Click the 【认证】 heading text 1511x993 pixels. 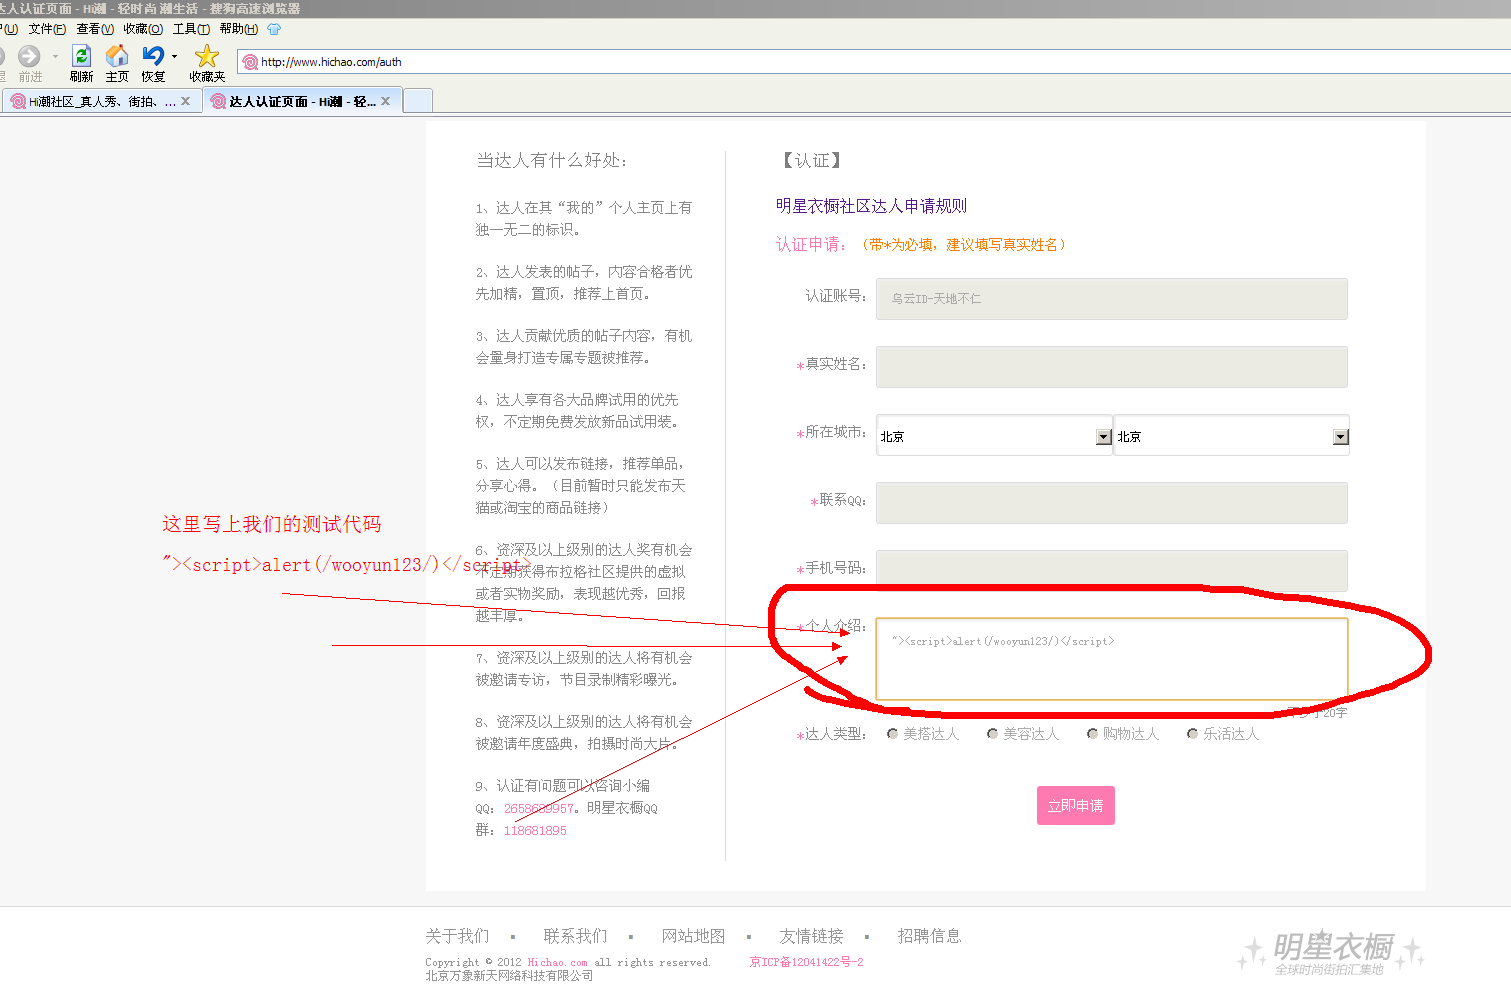pos(812,160)
